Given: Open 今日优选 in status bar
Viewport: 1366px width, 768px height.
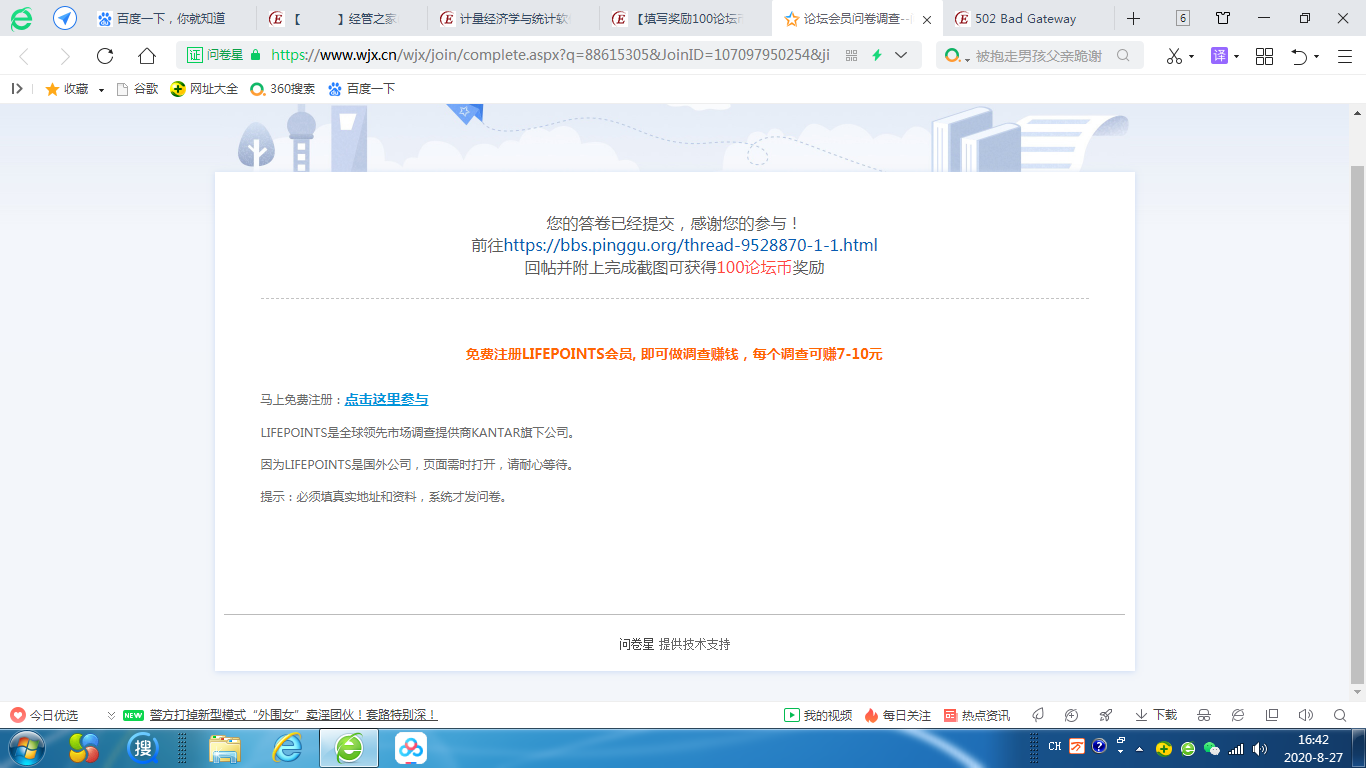Looking at the screenshot, I should [x=44, y=715].
